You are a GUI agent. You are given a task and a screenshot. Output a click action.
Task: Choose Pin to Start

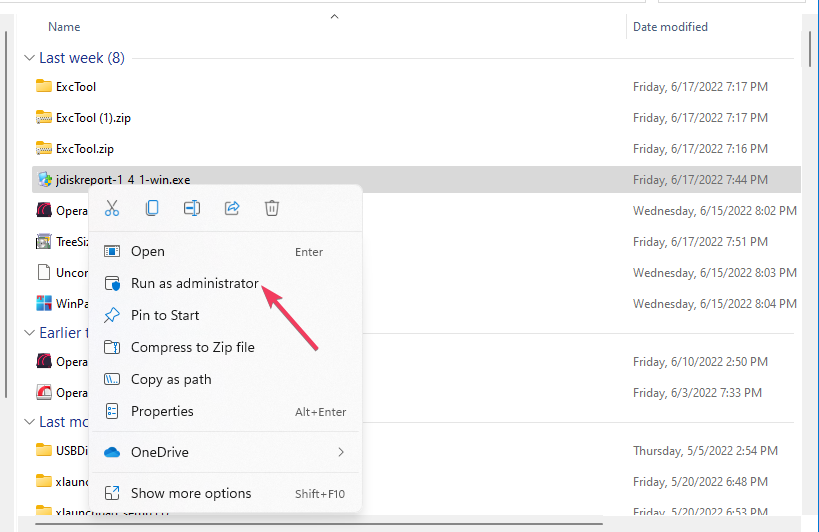coord(225,315)
